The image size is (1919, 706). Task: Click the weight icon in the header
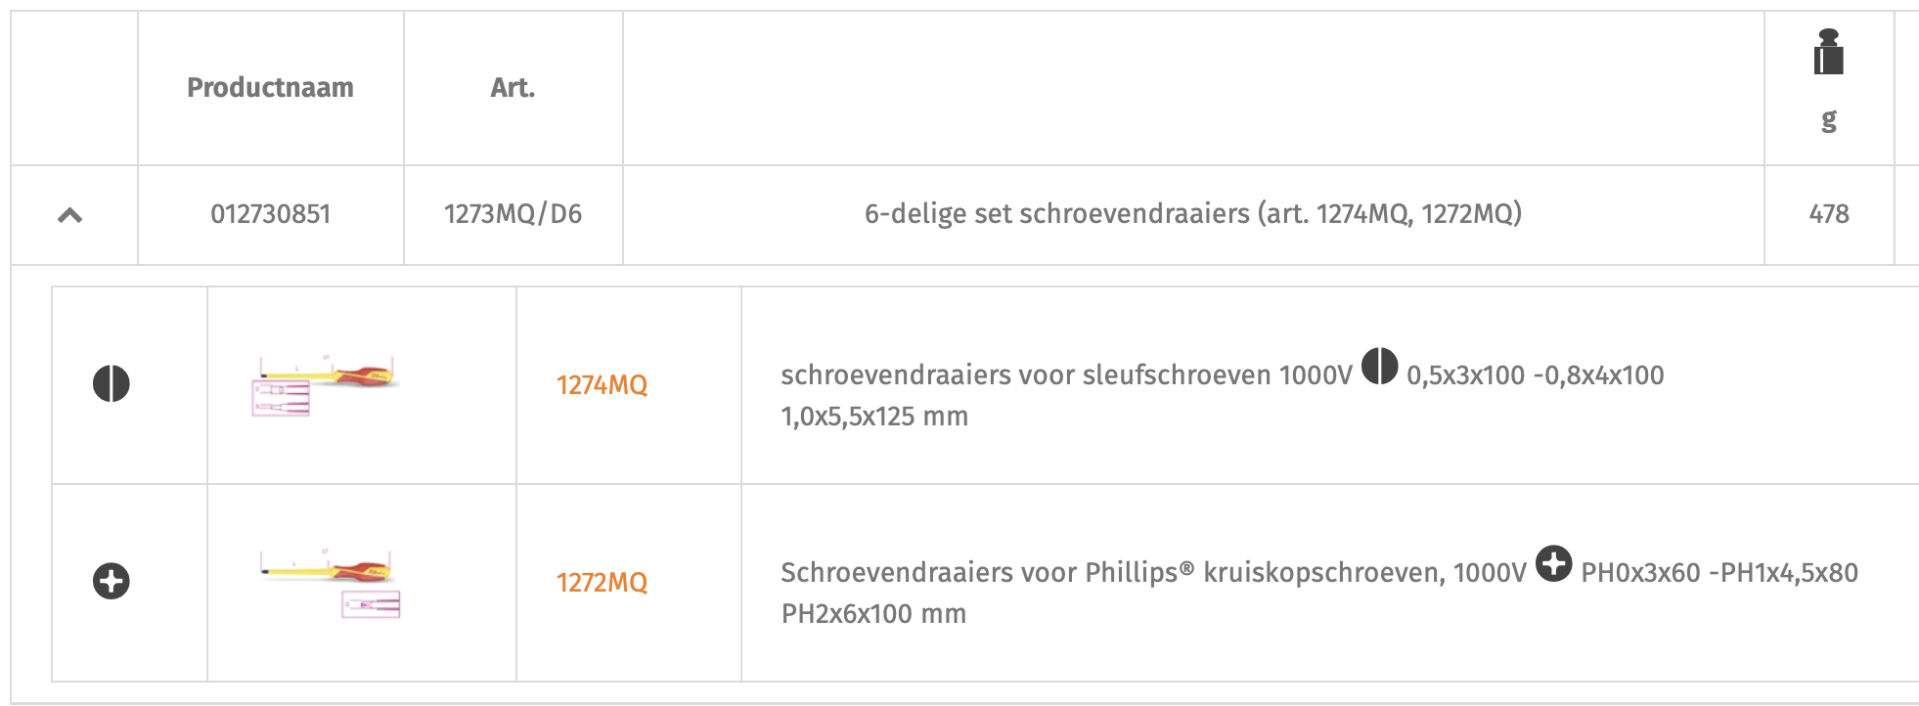[x=1828, y=53]
